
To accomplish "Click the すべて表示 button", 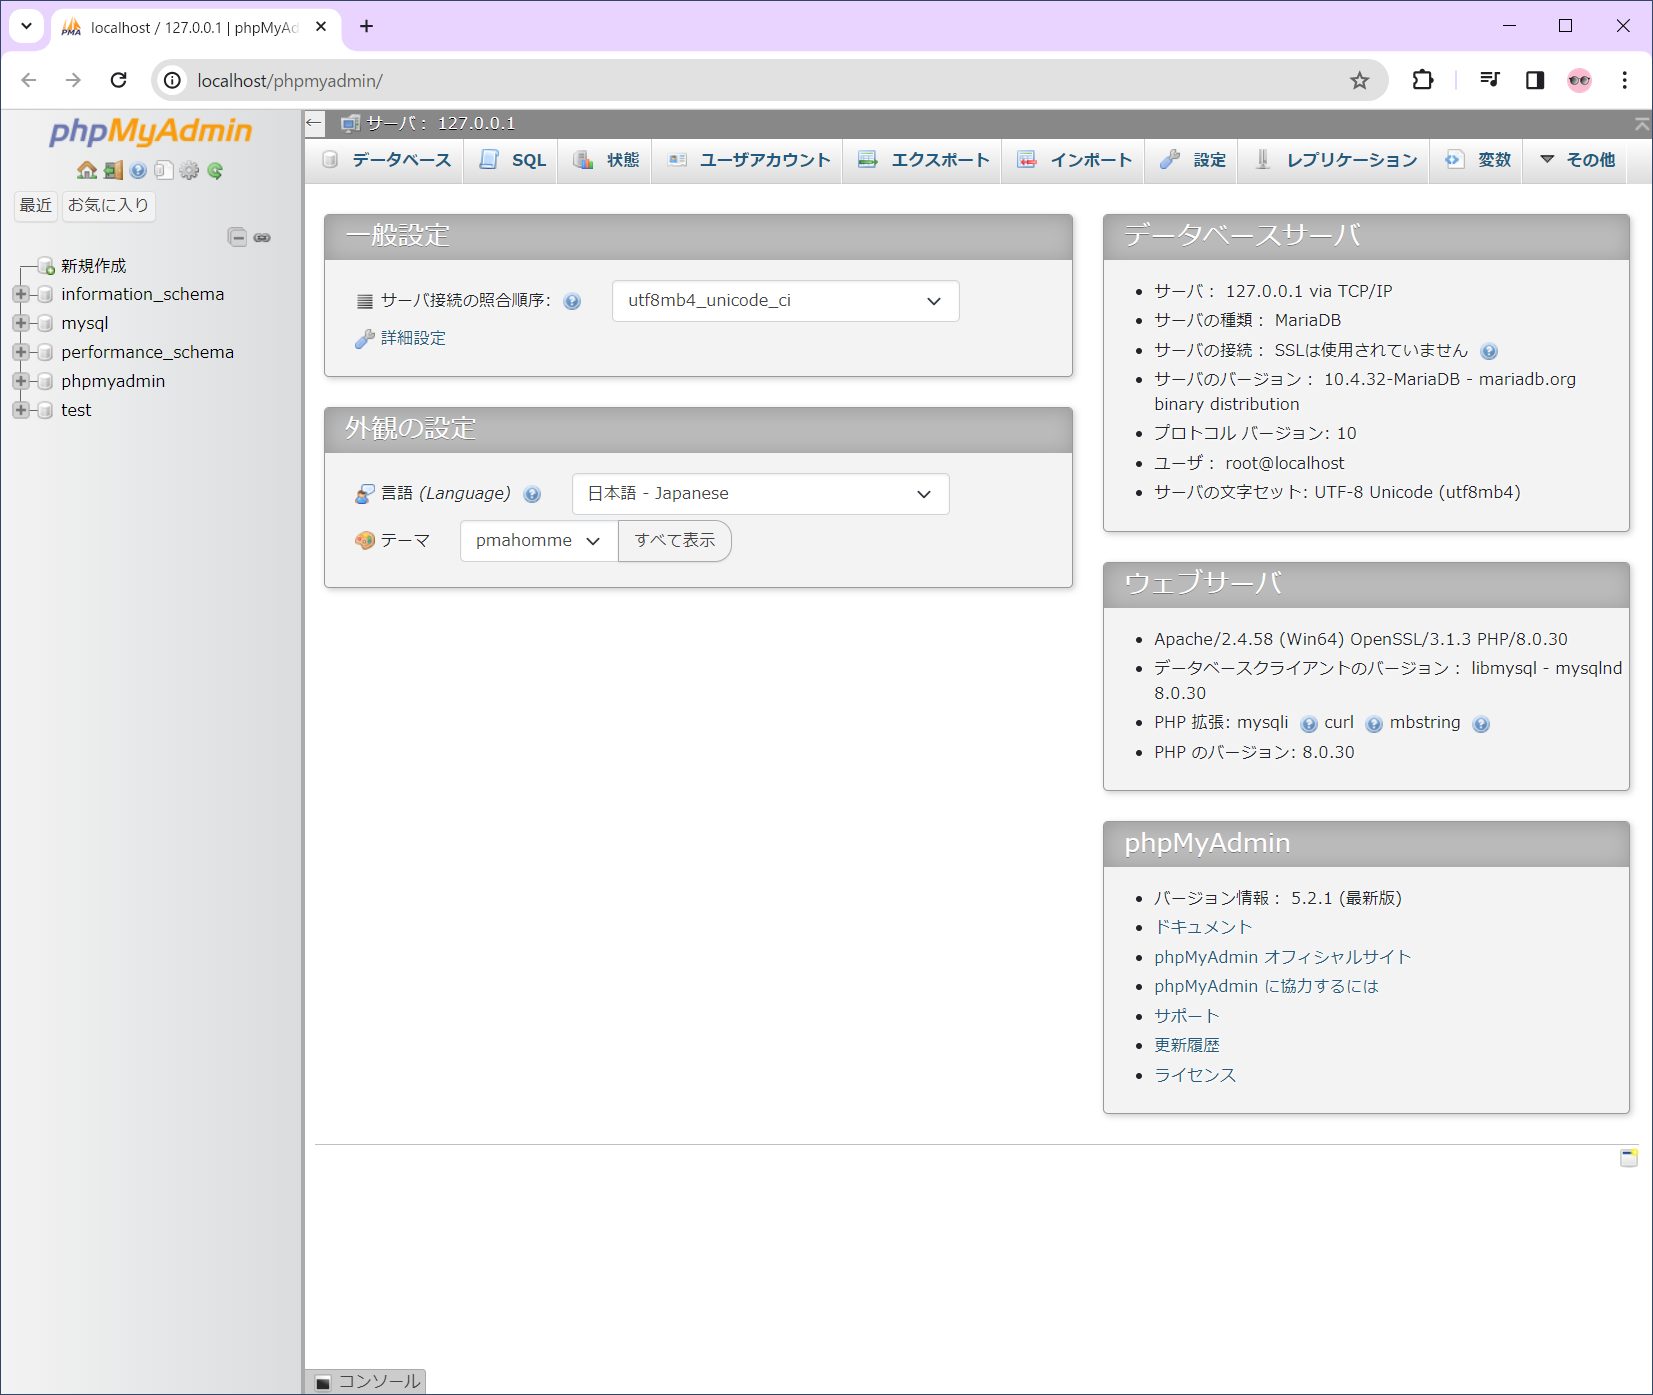I will pos(675,541).
